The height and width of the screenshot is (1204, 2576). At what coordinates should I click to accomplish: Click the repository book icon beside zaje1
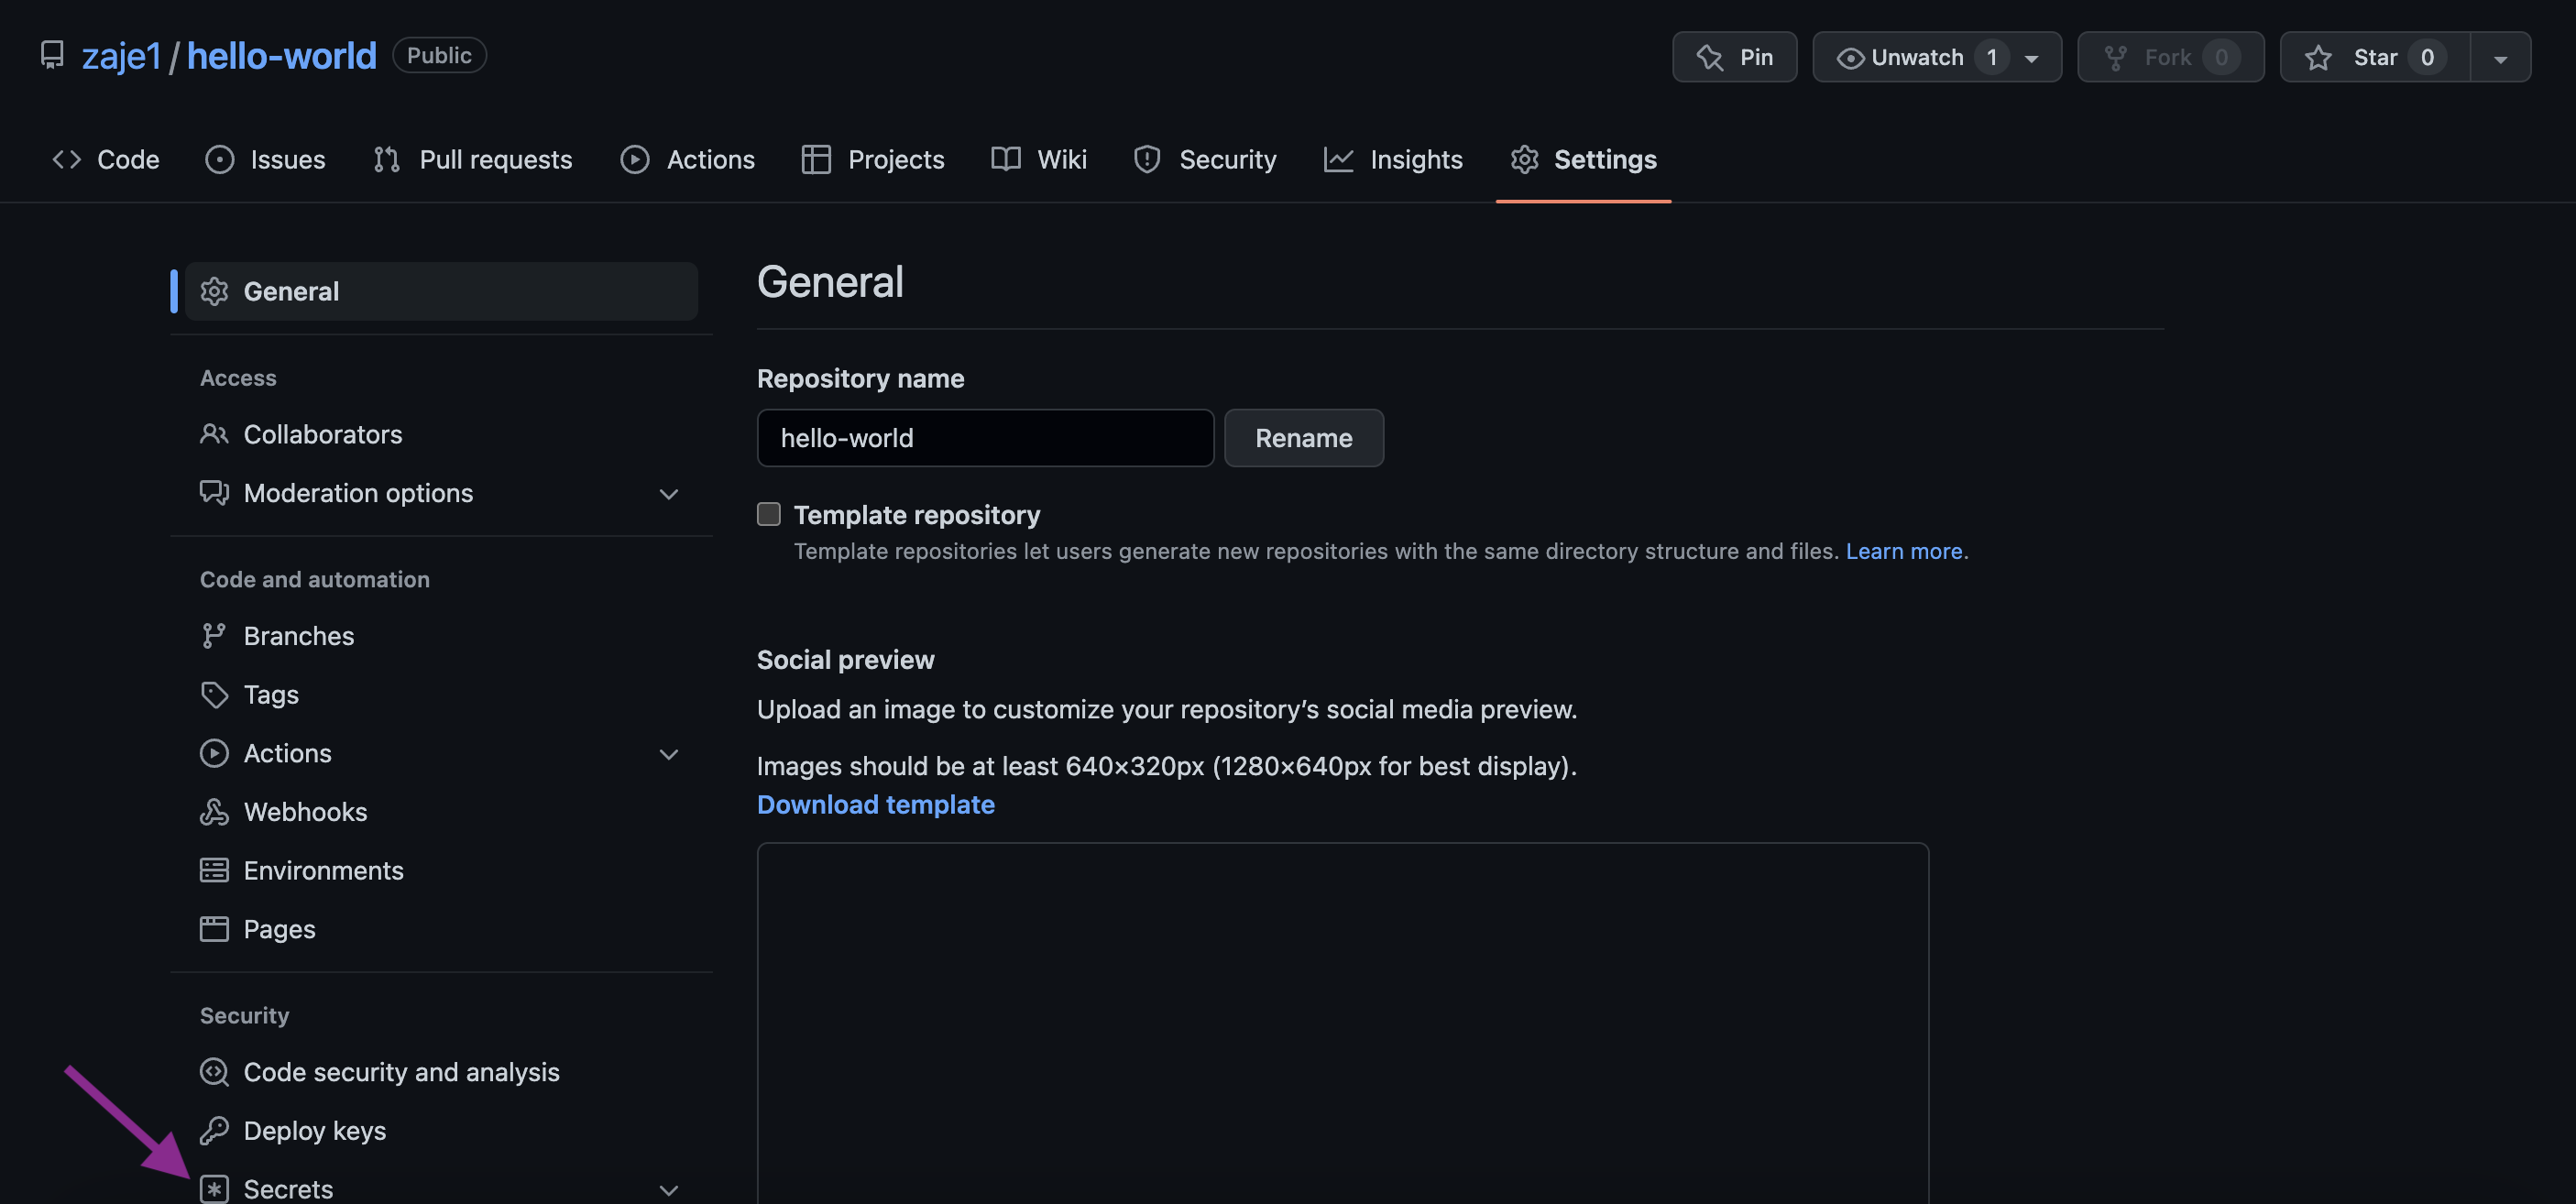[x=52, y=55]
